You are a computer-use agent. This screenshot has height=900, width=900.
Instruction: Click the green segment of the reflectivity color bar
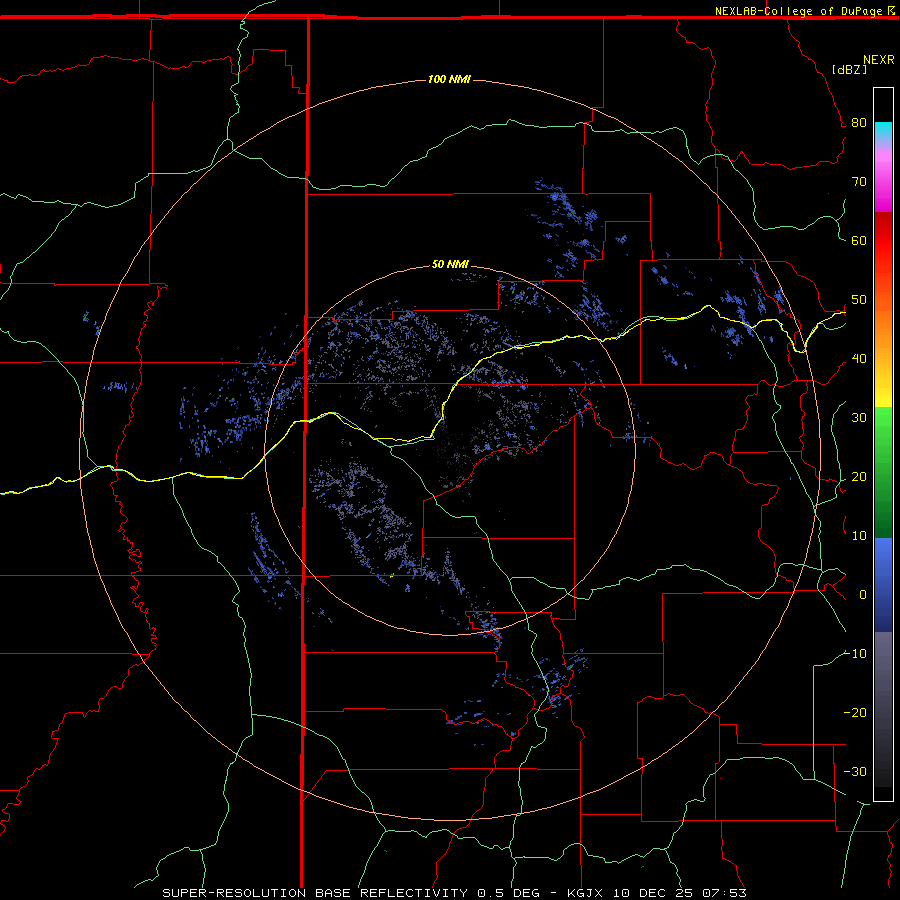pyautogui.click(x=883, y=472)
